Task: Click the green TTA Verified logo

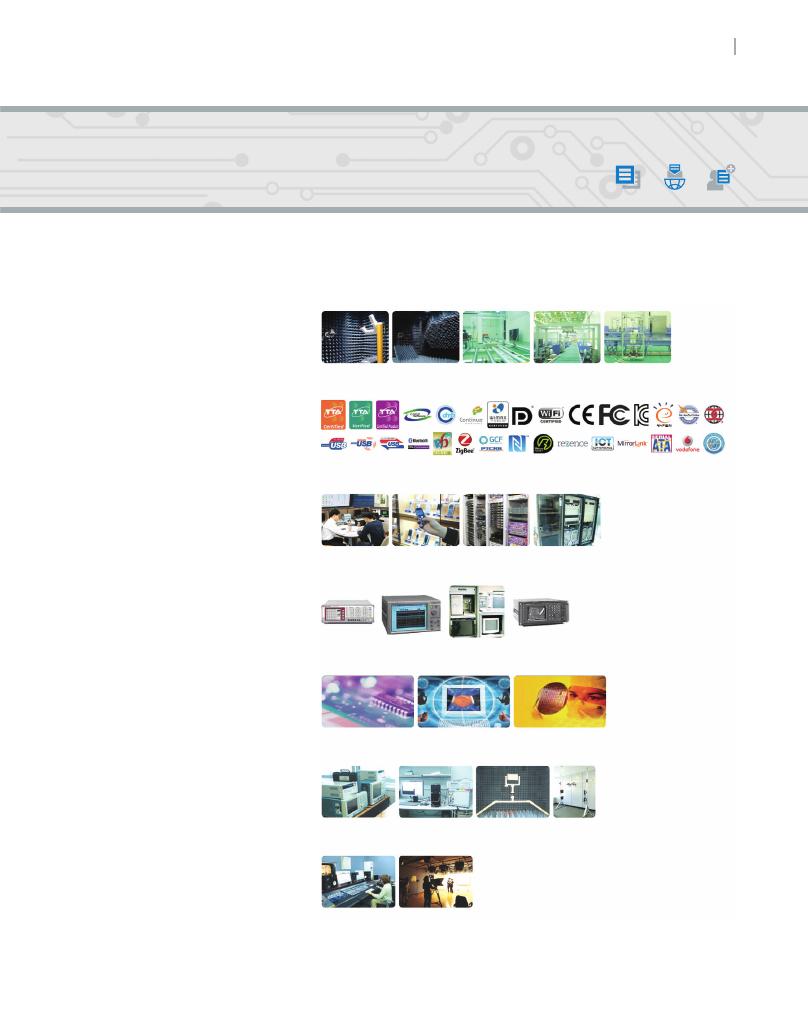Action: point(360,415)
